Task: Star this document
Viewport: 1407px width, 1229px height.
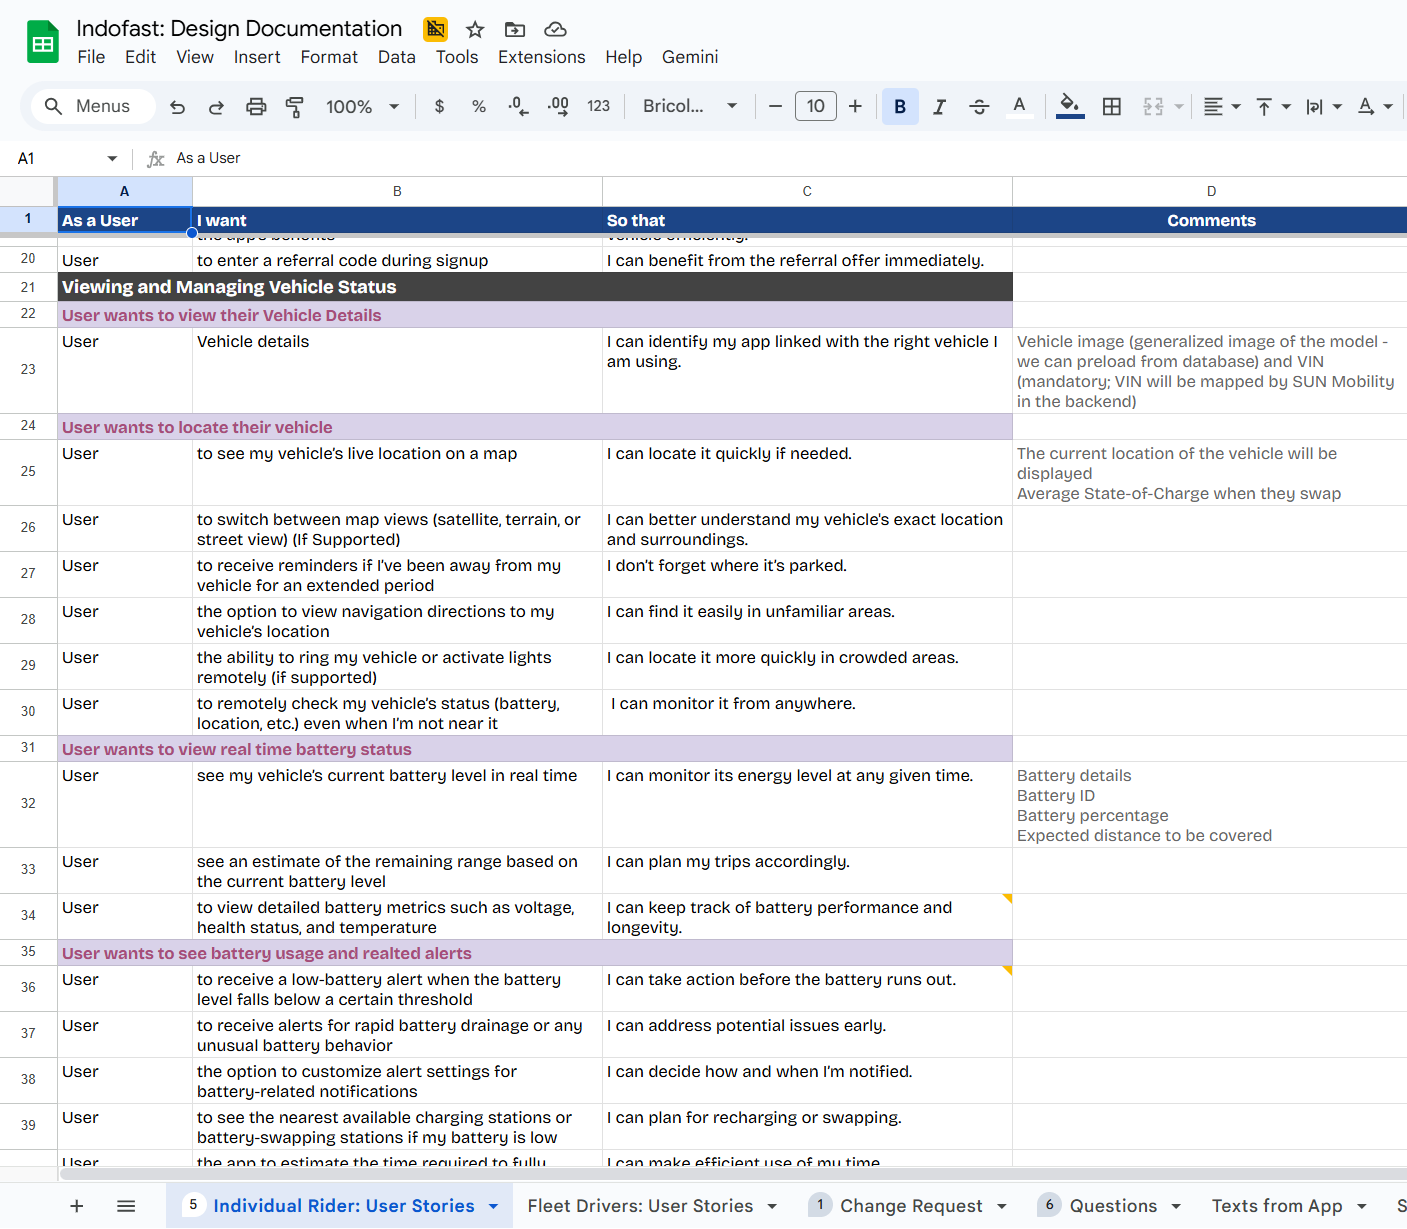Action: tap(475, 30)
